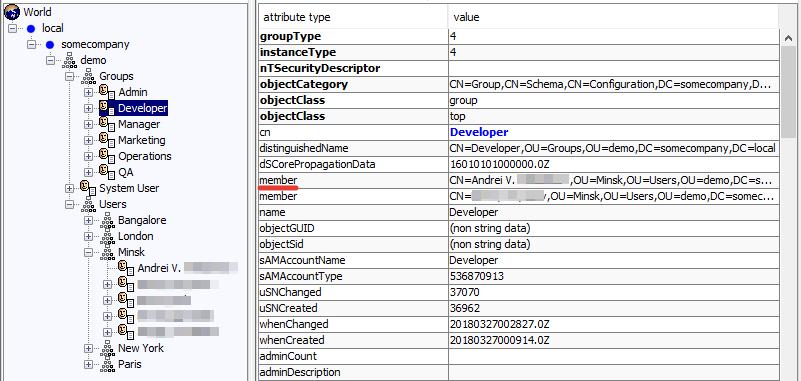The image size is (801, 381).
Task: Click the adminCount empty value cell
Action: click(x=614, y=356)
